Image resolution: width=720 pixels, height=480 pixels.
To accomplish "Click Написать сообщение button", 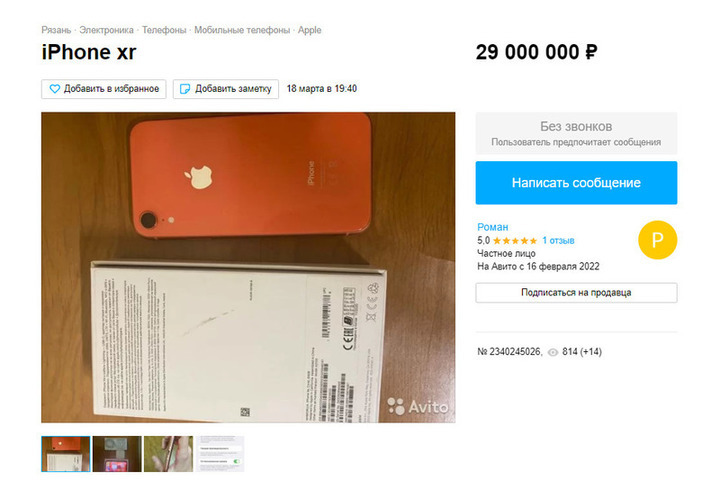I will pyautogui.click(x=576, y=182).
